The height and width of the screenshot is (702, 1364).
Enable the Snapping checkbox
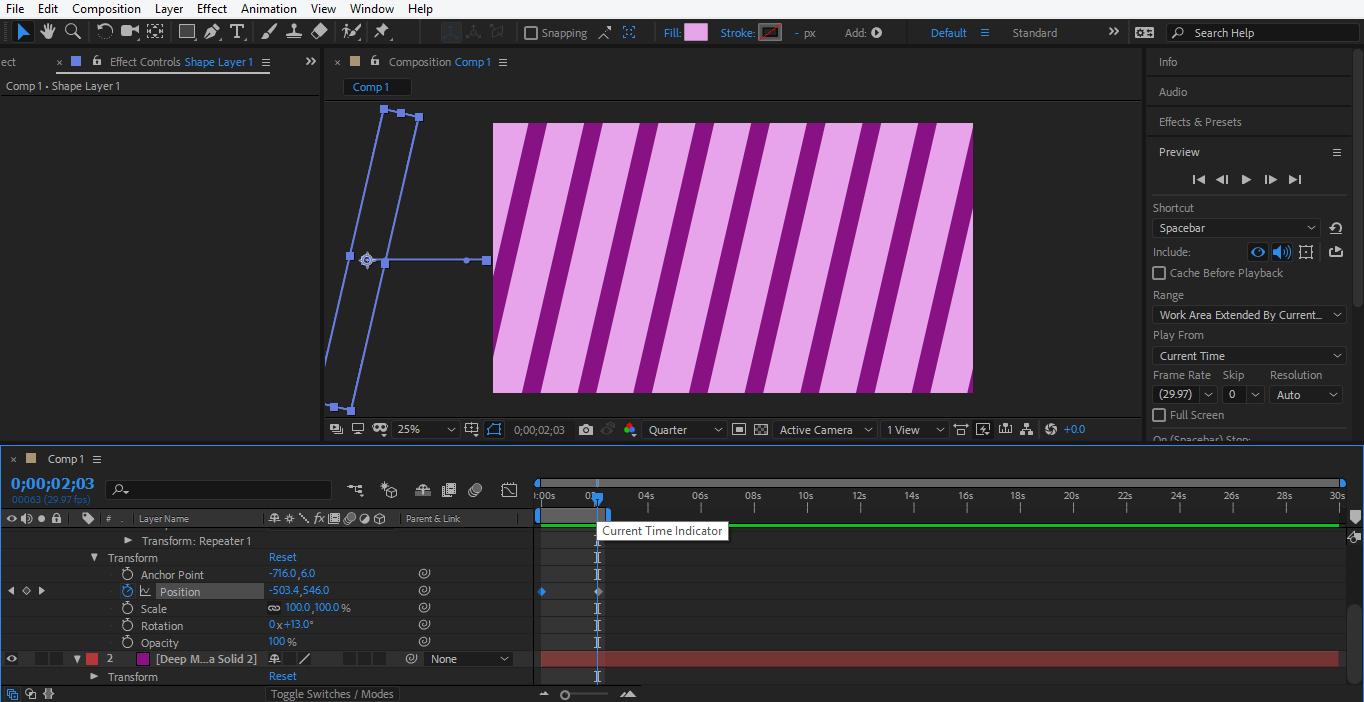[531, 33]
